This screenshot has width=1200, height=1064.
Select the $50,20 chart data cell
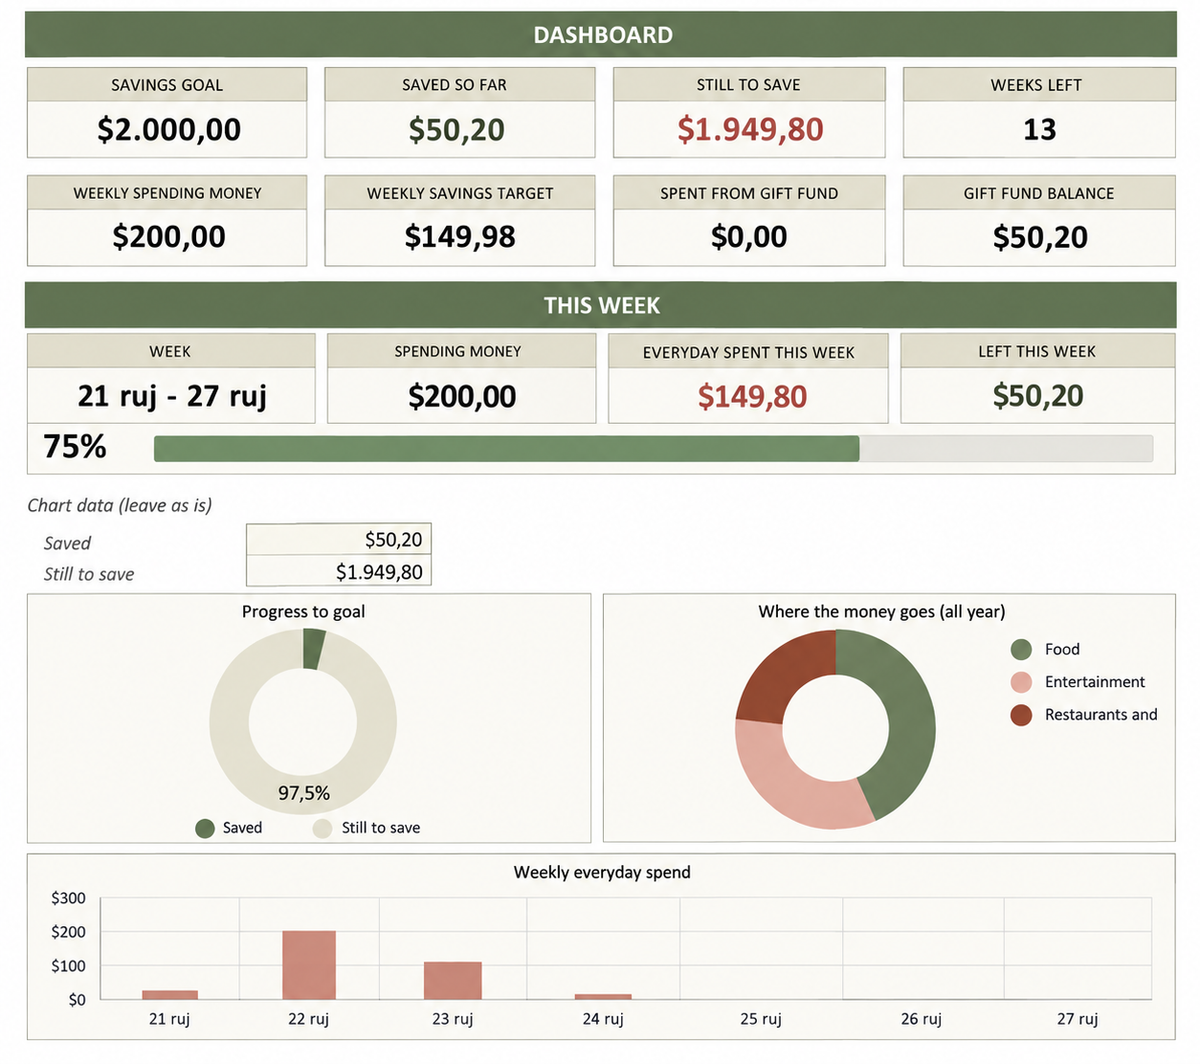(339, 540)
